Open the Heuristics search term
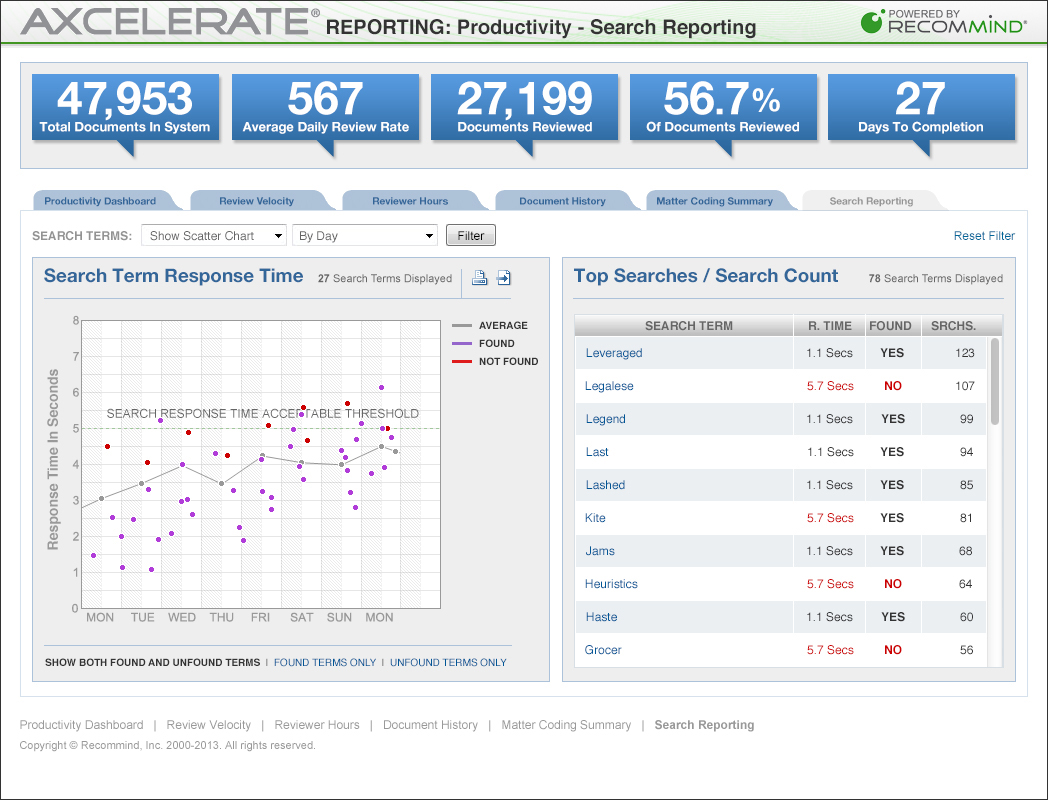Image resolution: width=1048 pixels, height=800 pixels. pos(611,583)
